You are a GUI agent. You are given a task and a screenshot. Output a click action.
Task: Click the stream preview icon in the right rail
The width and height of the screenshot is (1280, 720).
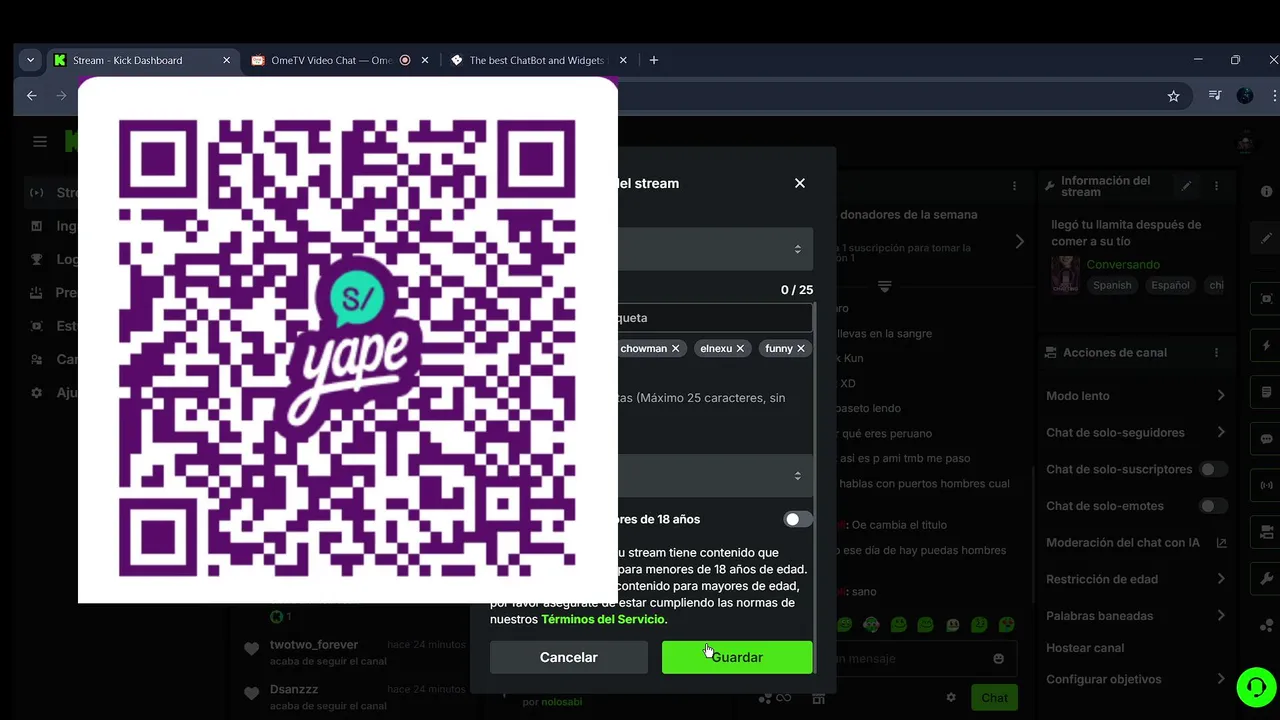1266,298
